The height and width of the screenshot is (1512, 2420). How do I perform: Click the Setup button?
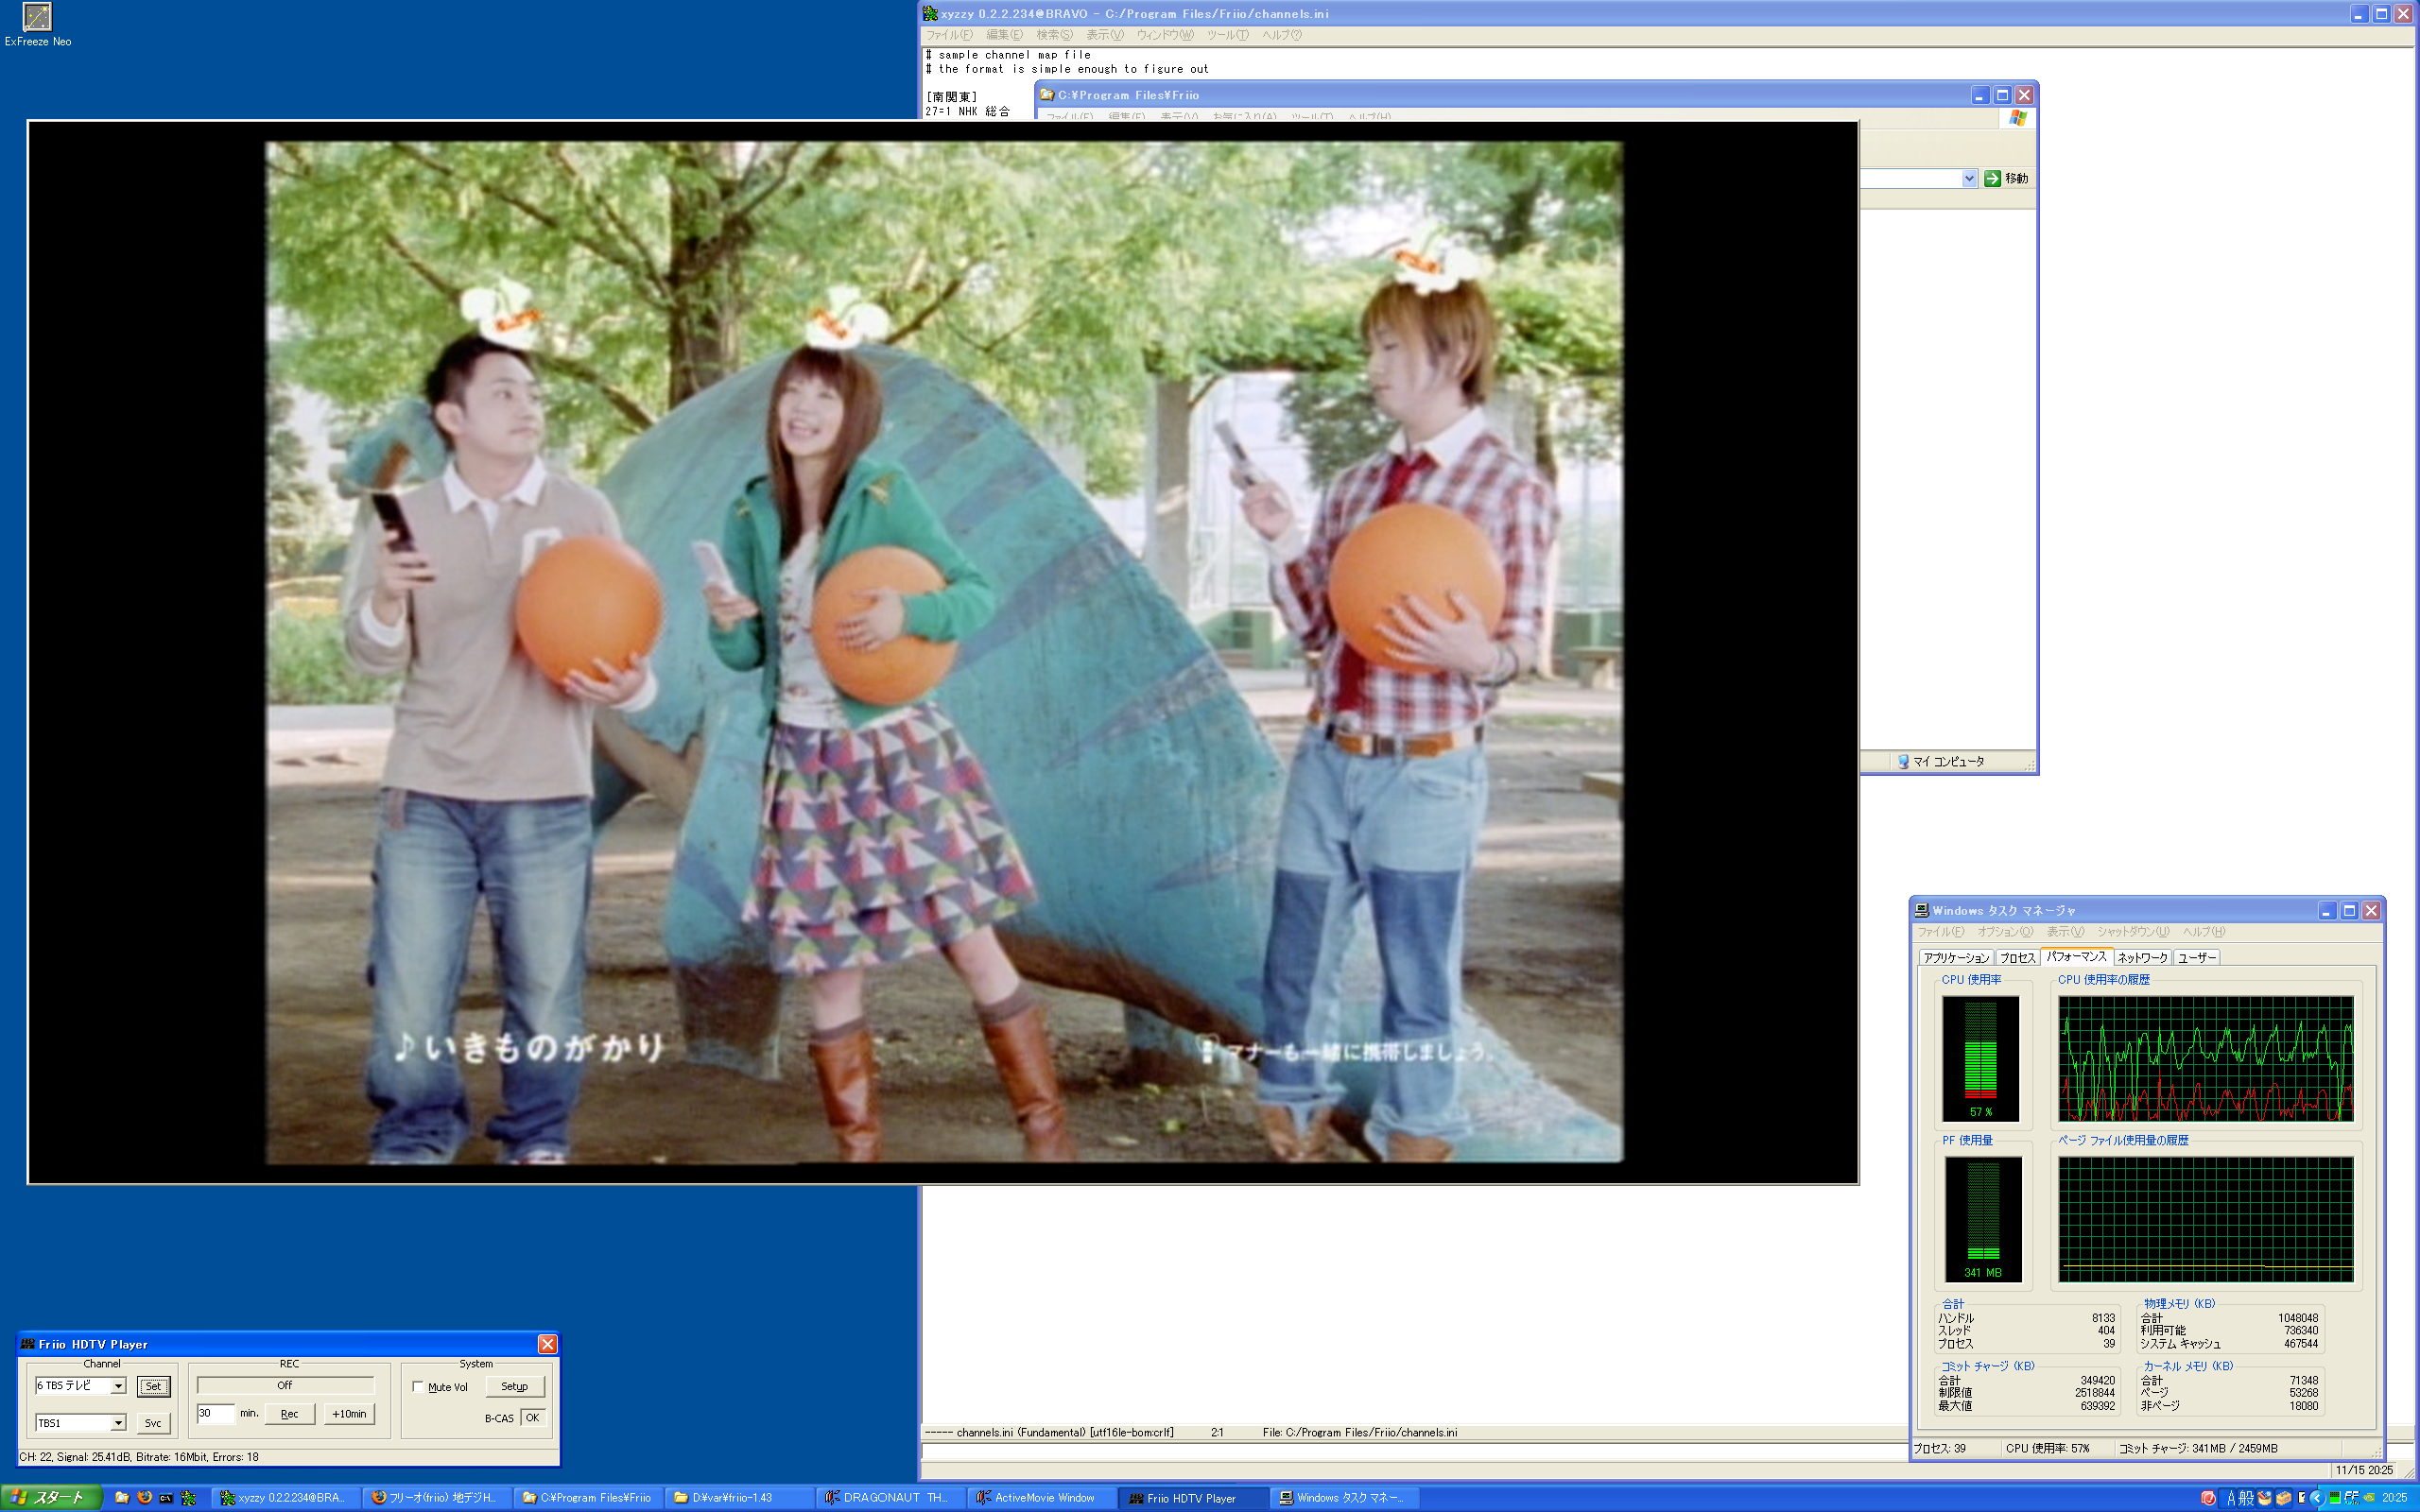(x=514, y=1386)
